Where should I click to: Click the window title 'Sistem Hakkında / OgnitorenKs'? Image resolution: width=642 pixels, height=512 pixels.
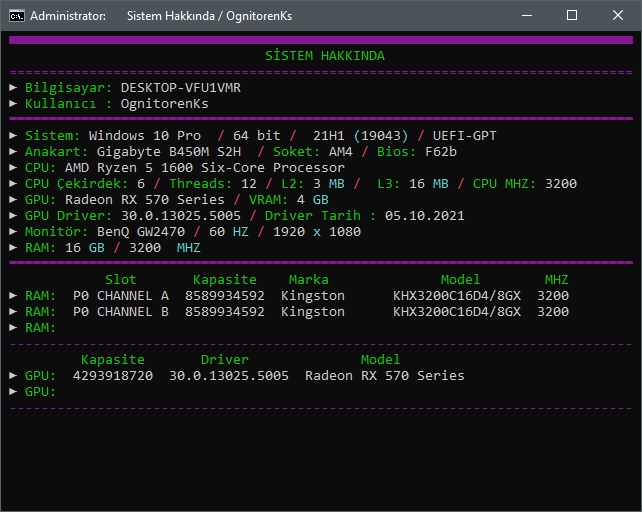[x=209, y=16]
